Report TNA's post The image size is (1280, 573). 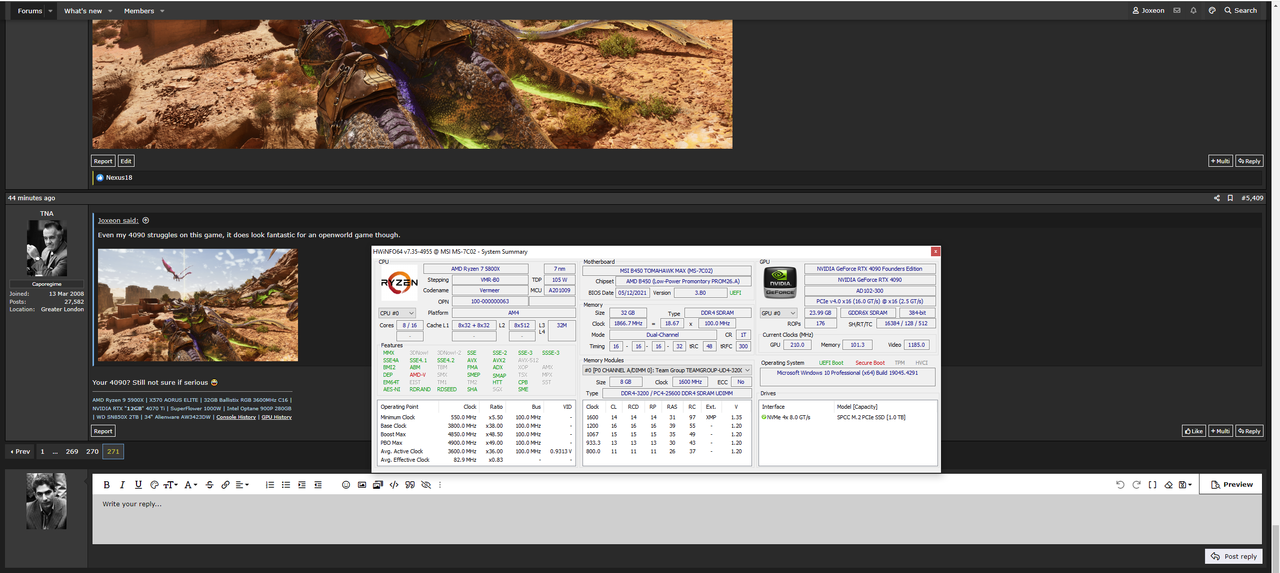103,431
